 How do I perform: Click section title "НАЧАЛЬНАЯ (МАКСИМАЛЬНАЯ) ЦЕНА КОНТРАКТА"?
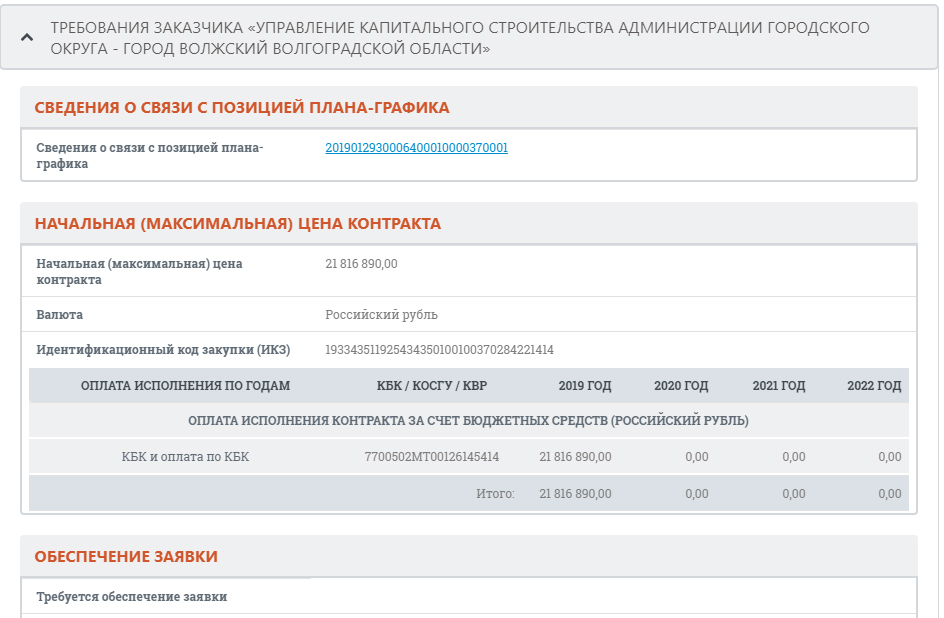click(x=238, y=224)
